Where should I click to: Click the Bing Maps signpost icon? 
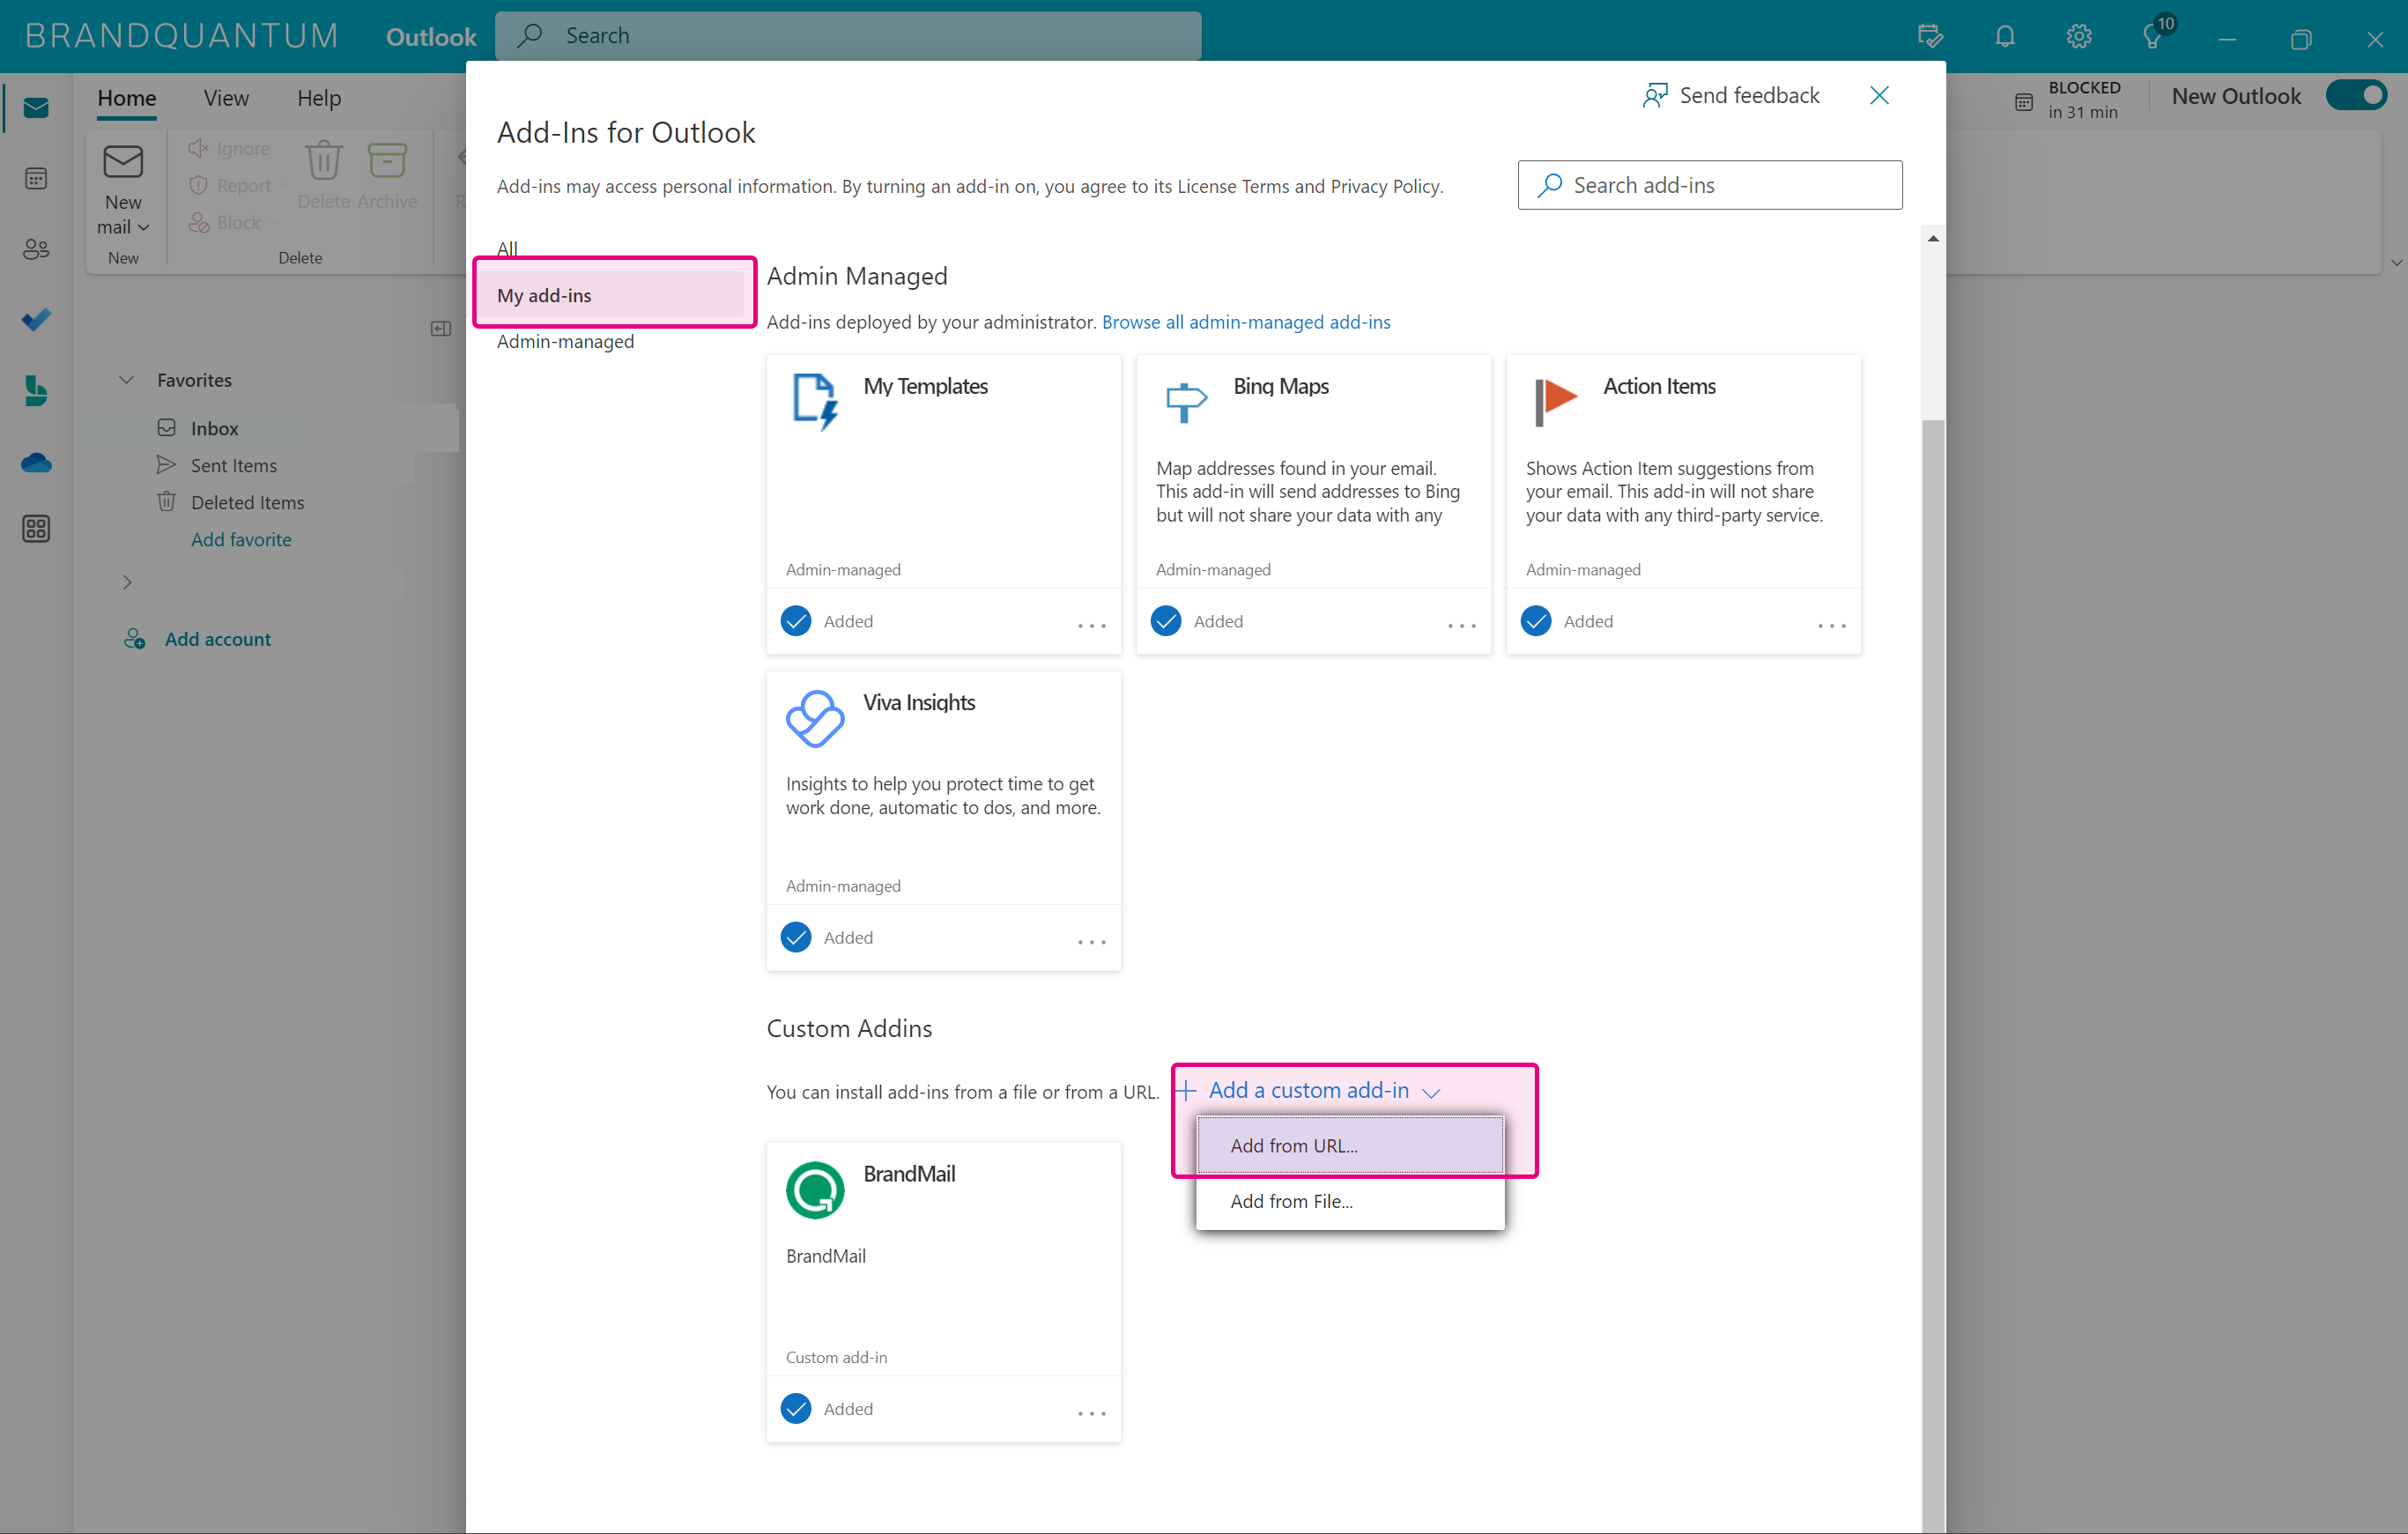pos(1186,402)
